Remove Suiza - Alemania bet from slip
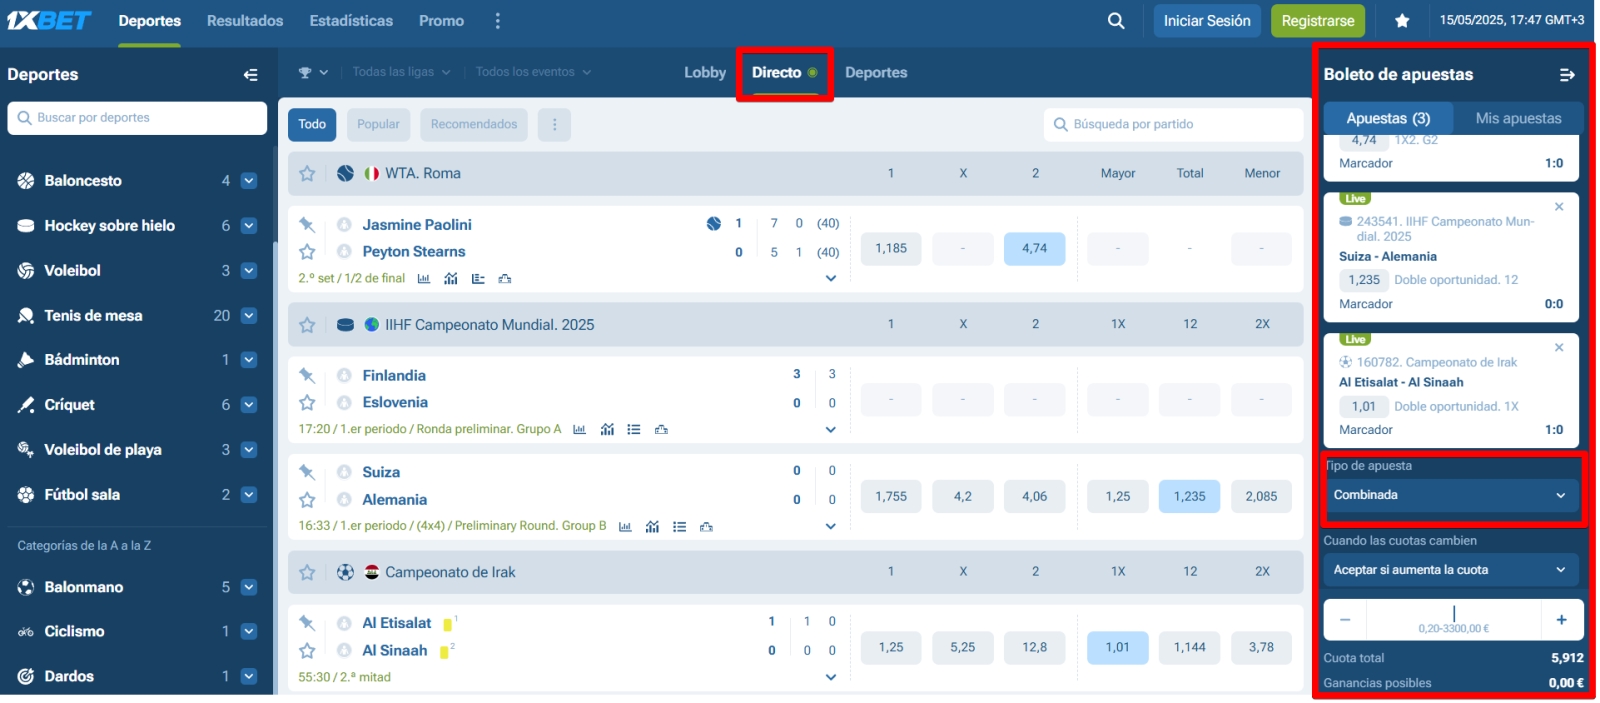Viewport: 1600px width, 703px height. pos(1559,207)
